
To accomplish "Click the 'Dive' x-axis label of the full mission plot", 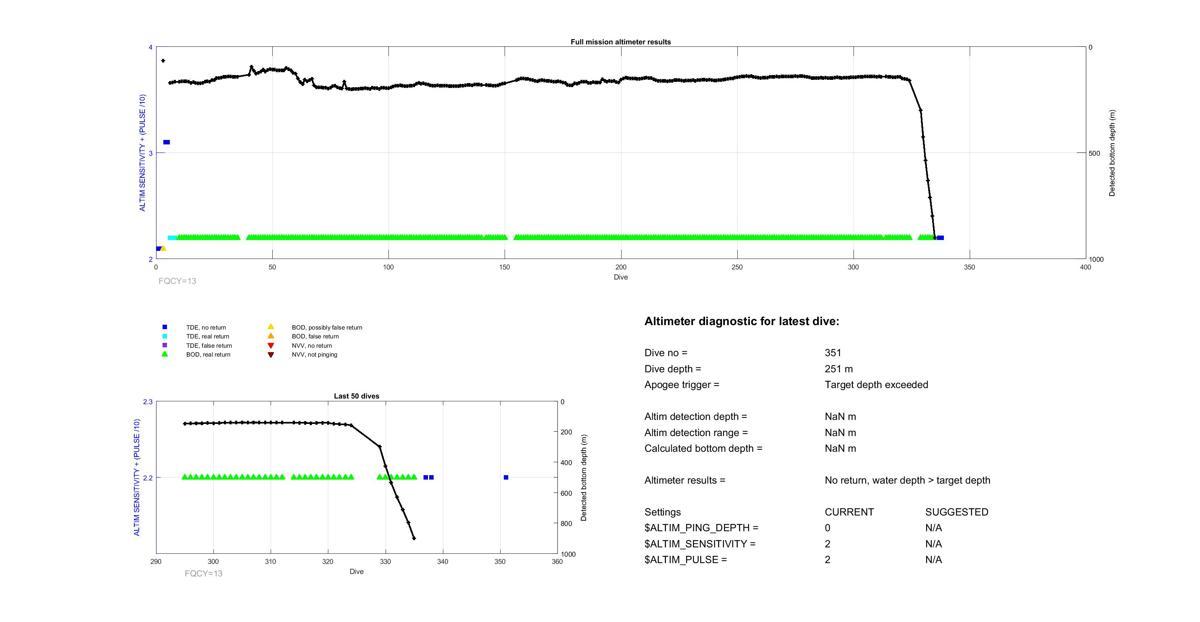I will (621, 277).
